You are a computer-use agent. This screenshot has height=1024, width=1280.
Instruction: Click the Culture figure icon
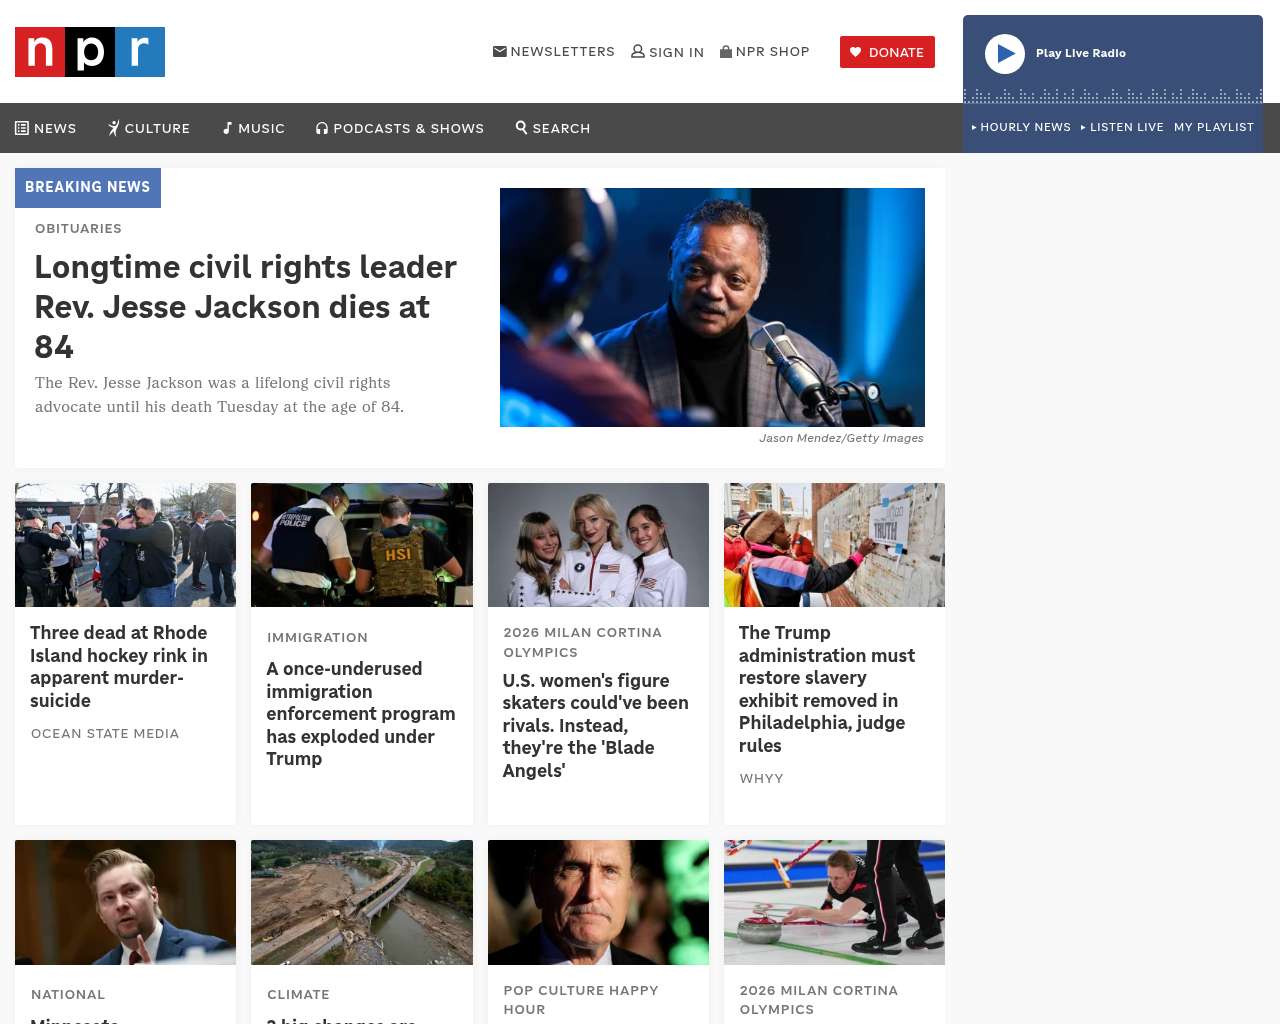(x=114, y=128)
